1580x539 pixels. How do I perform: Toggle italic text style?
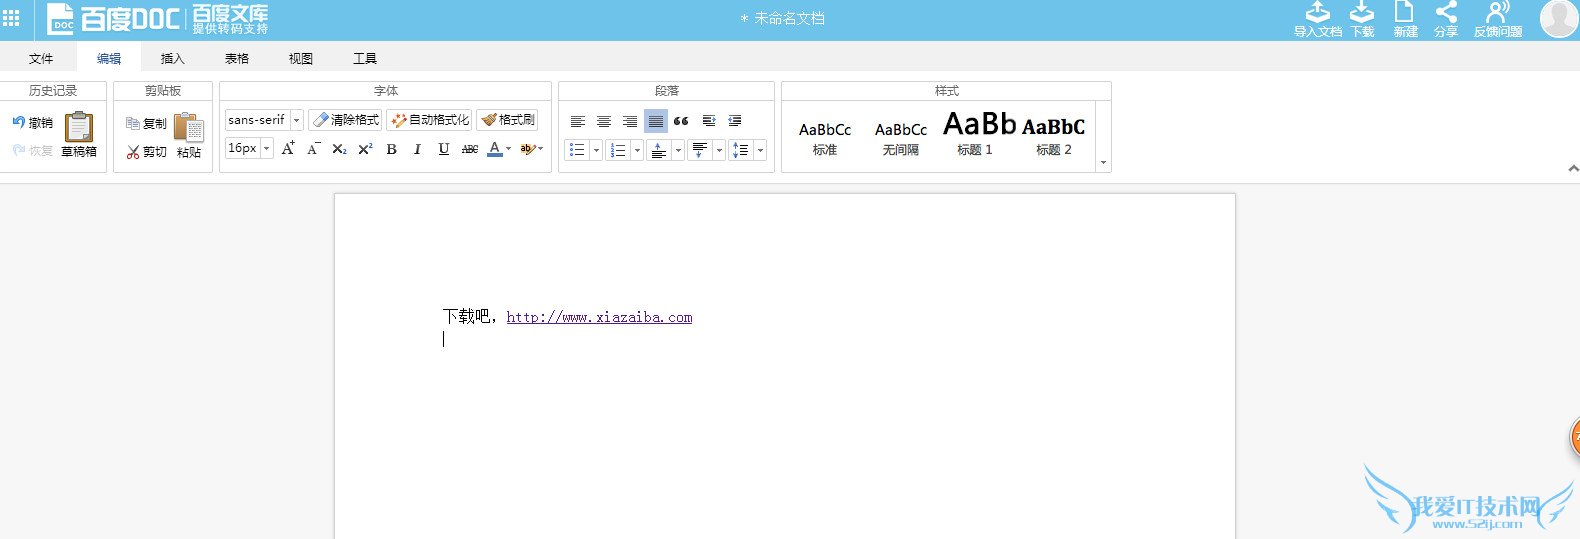pos(417,149)
